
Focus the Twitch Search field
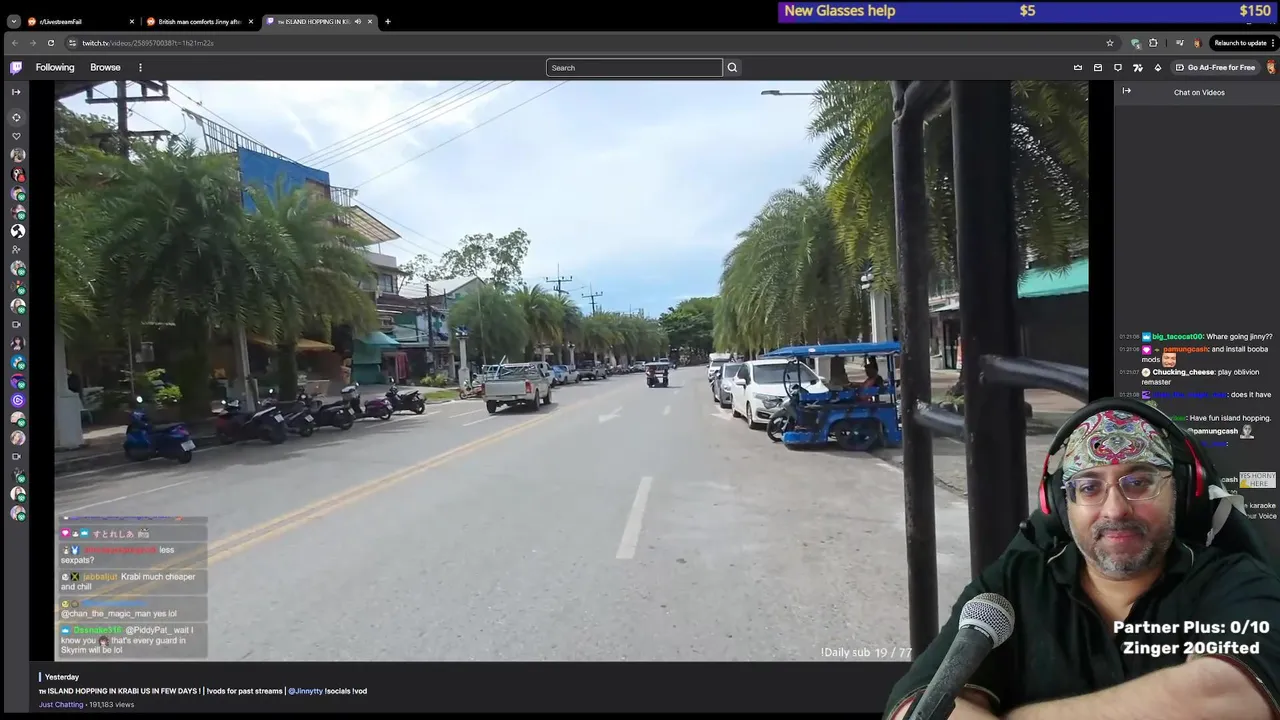point(634,68)
